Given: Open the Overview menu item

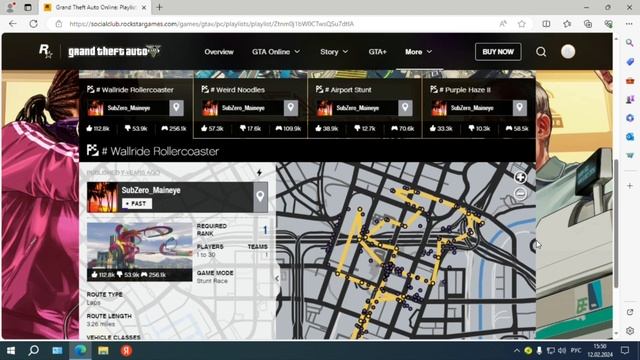Looking at the screenshot, I should (x=219, y=52).
